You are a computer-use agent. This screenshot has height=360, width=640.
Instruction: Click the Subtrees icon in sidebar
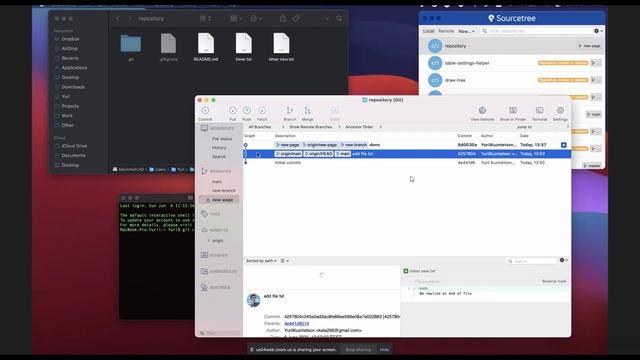click(204, 287)
